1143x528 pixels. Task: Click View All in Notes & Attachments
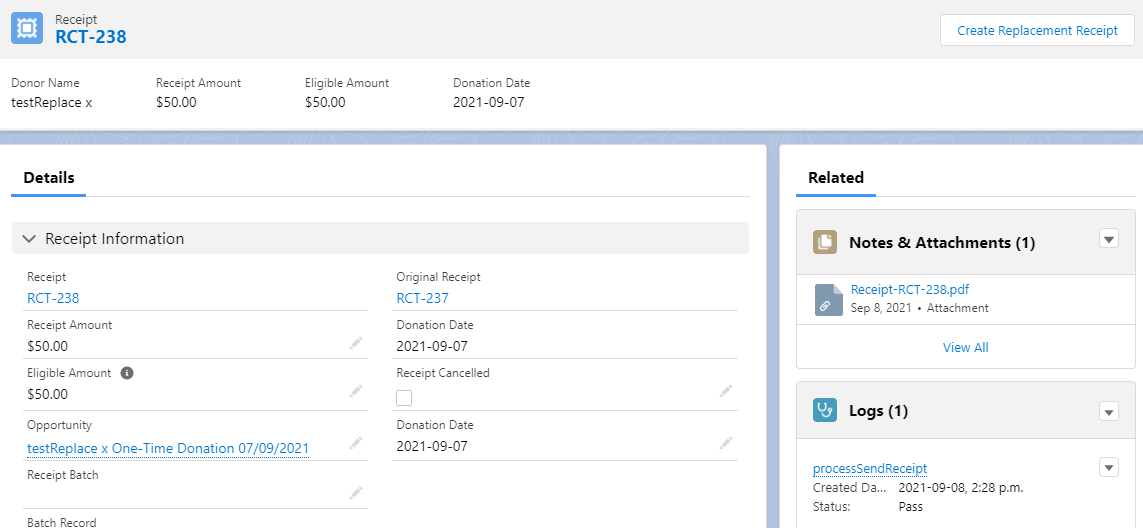965,347
